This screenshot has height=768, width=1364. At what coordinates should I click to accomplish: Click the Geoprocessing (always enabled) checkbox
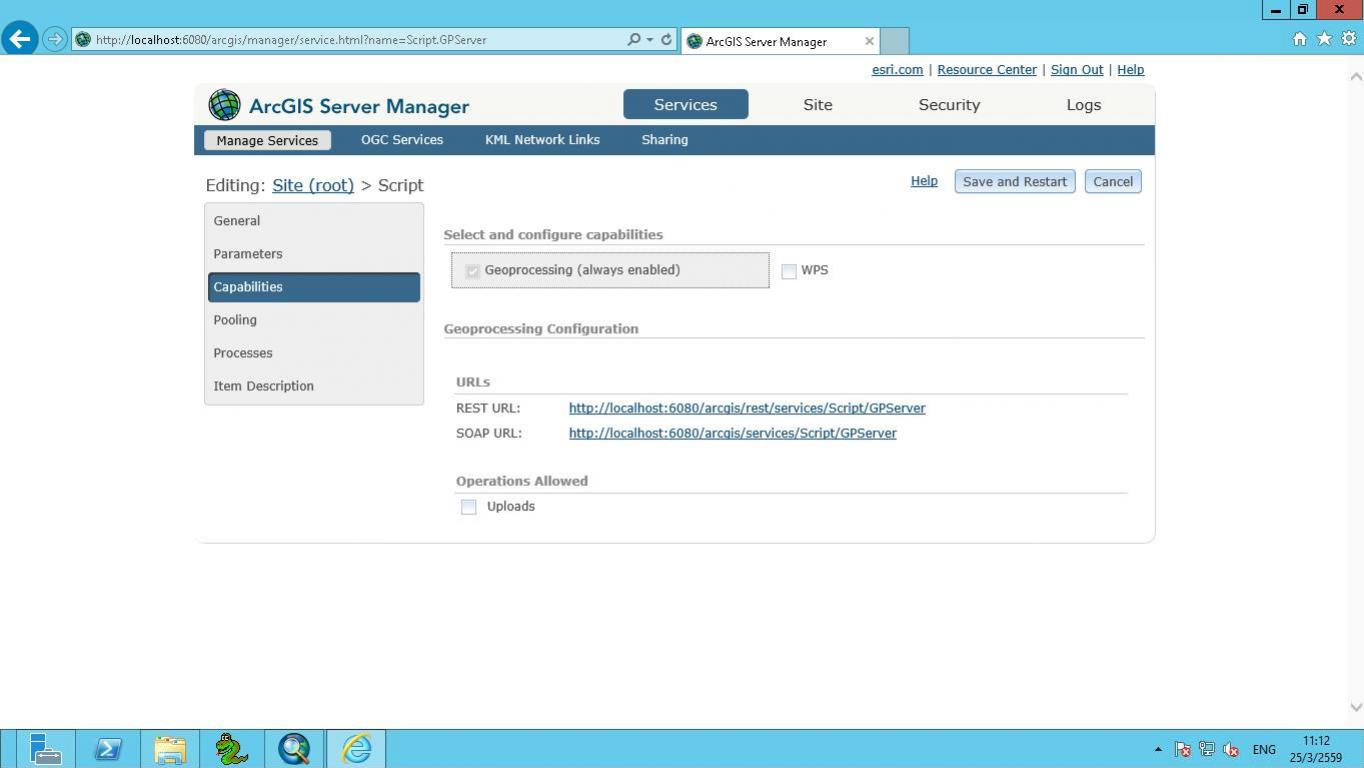(472, 271)
